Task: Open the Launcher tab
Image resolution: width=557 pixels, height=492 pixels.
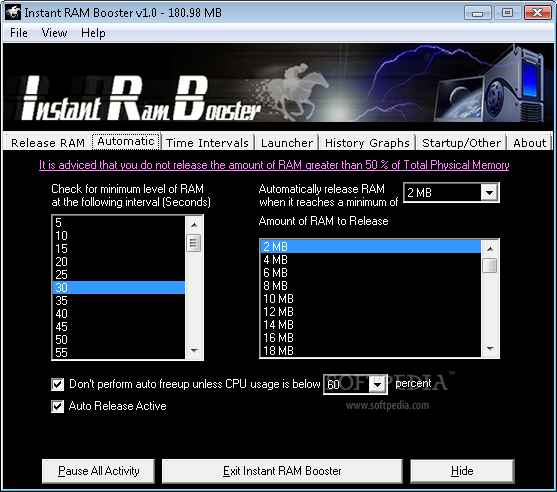Action: [x=287, y=143]
